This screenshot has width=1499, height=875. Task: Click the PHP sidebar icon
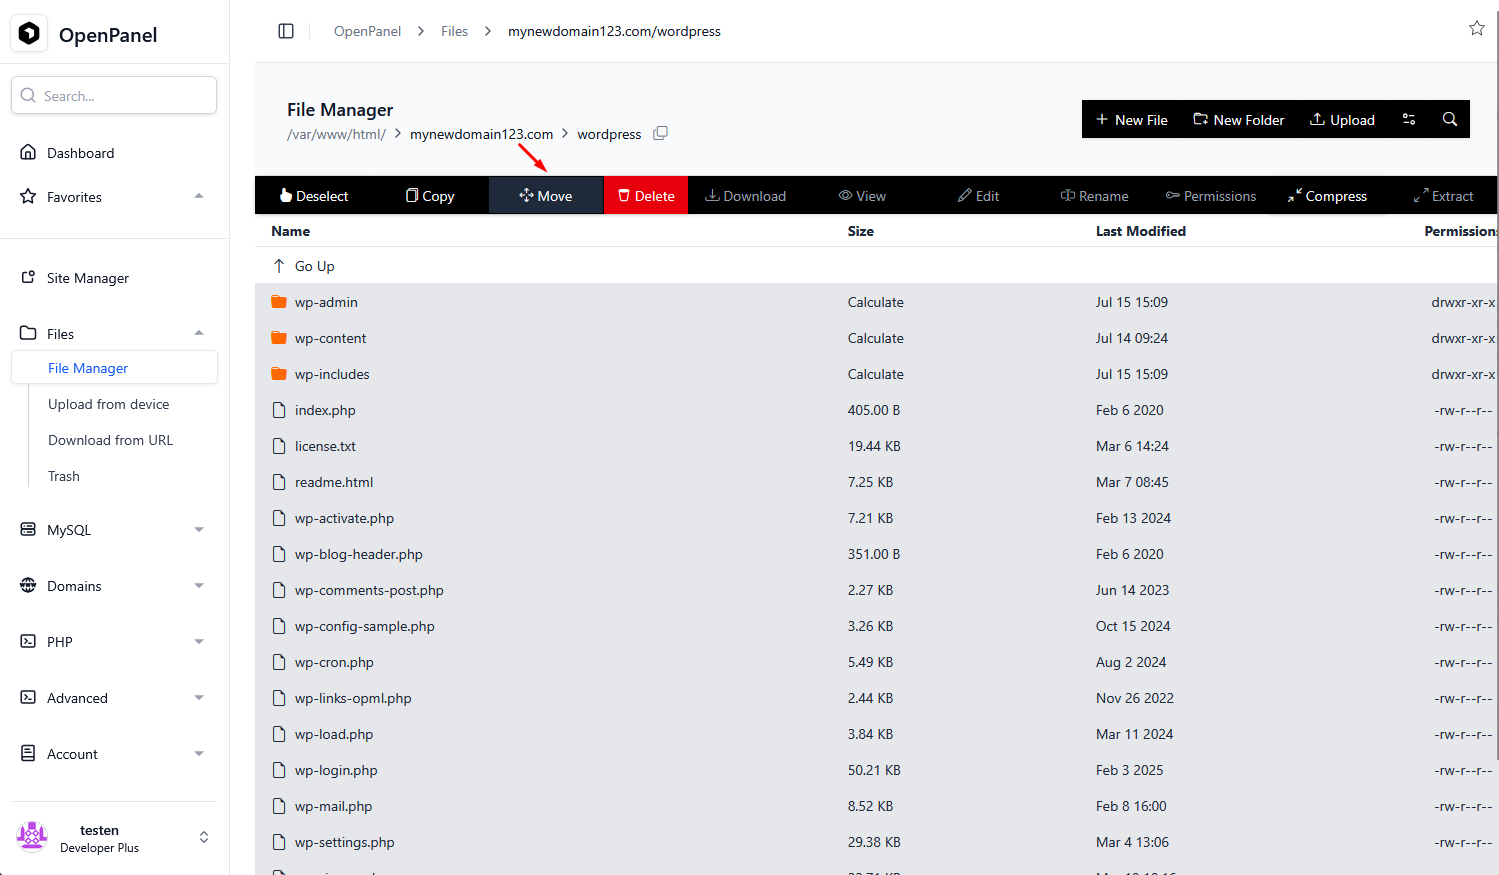click(28, 641)
